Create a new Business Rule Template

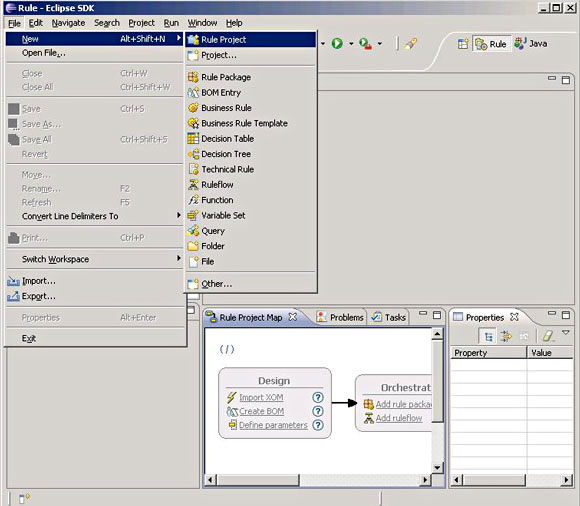pyautogui.click(x=251, y=123)
